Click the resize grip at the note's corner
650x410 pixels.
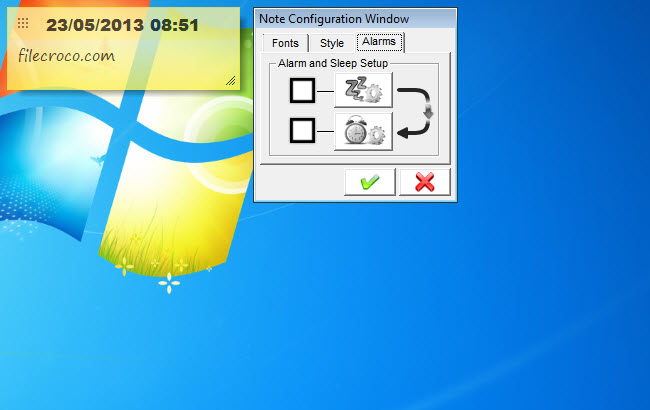[x=230, y=80]
